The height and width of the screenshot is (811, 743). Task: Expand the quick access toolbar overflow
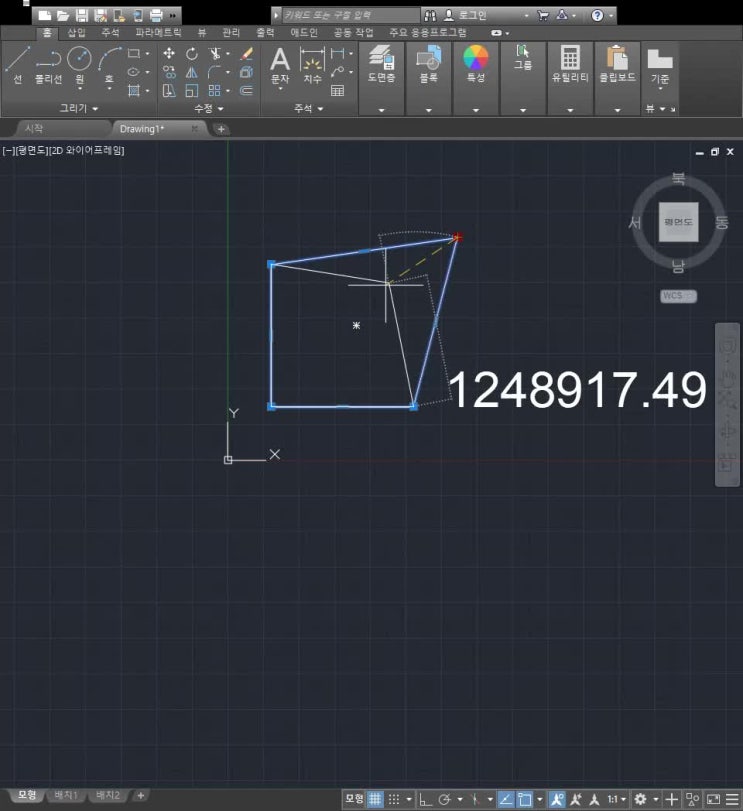tap(173, 16)
